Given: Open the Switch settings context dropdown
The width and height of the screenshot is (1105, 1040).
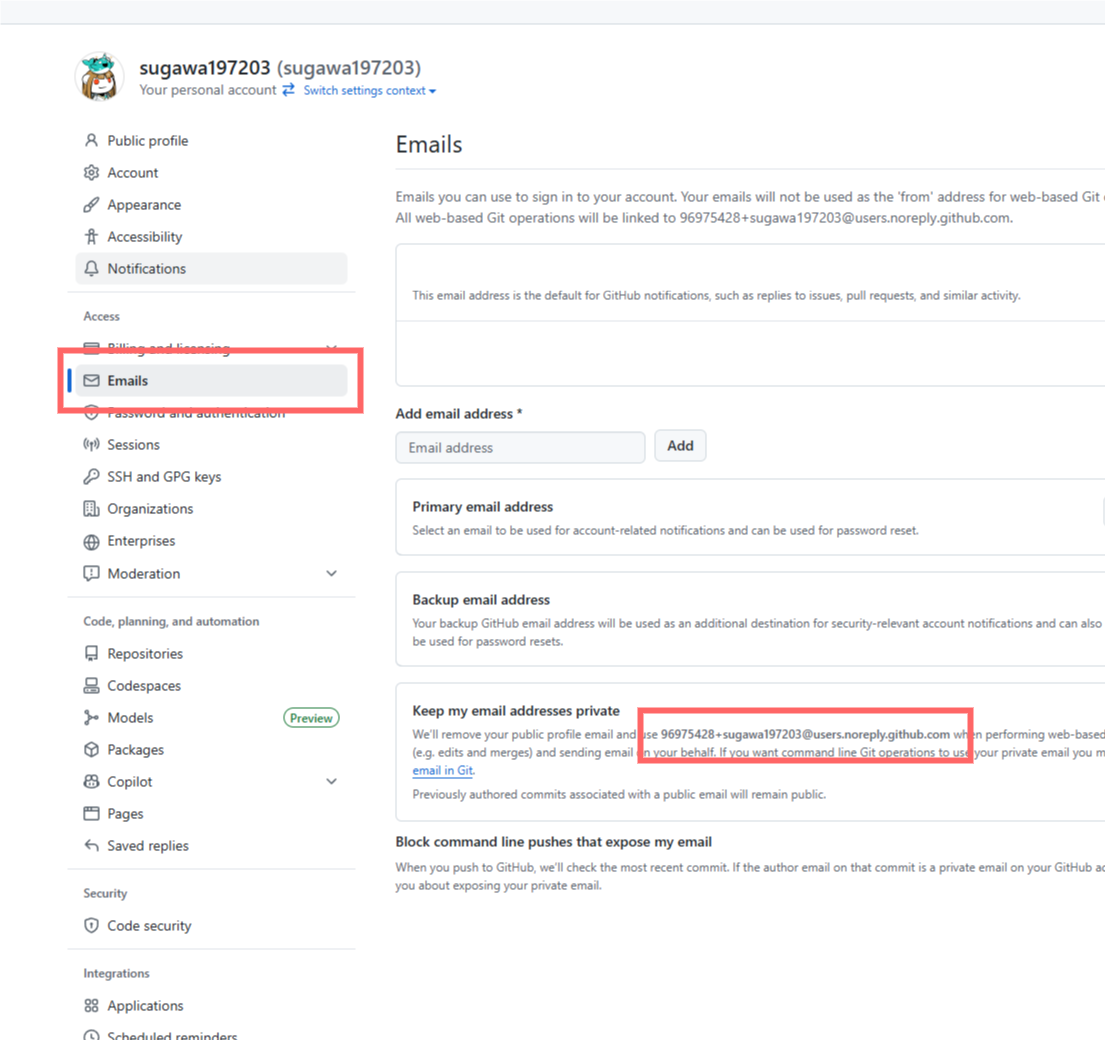Looking at the screenshot, I should (369, 91).
